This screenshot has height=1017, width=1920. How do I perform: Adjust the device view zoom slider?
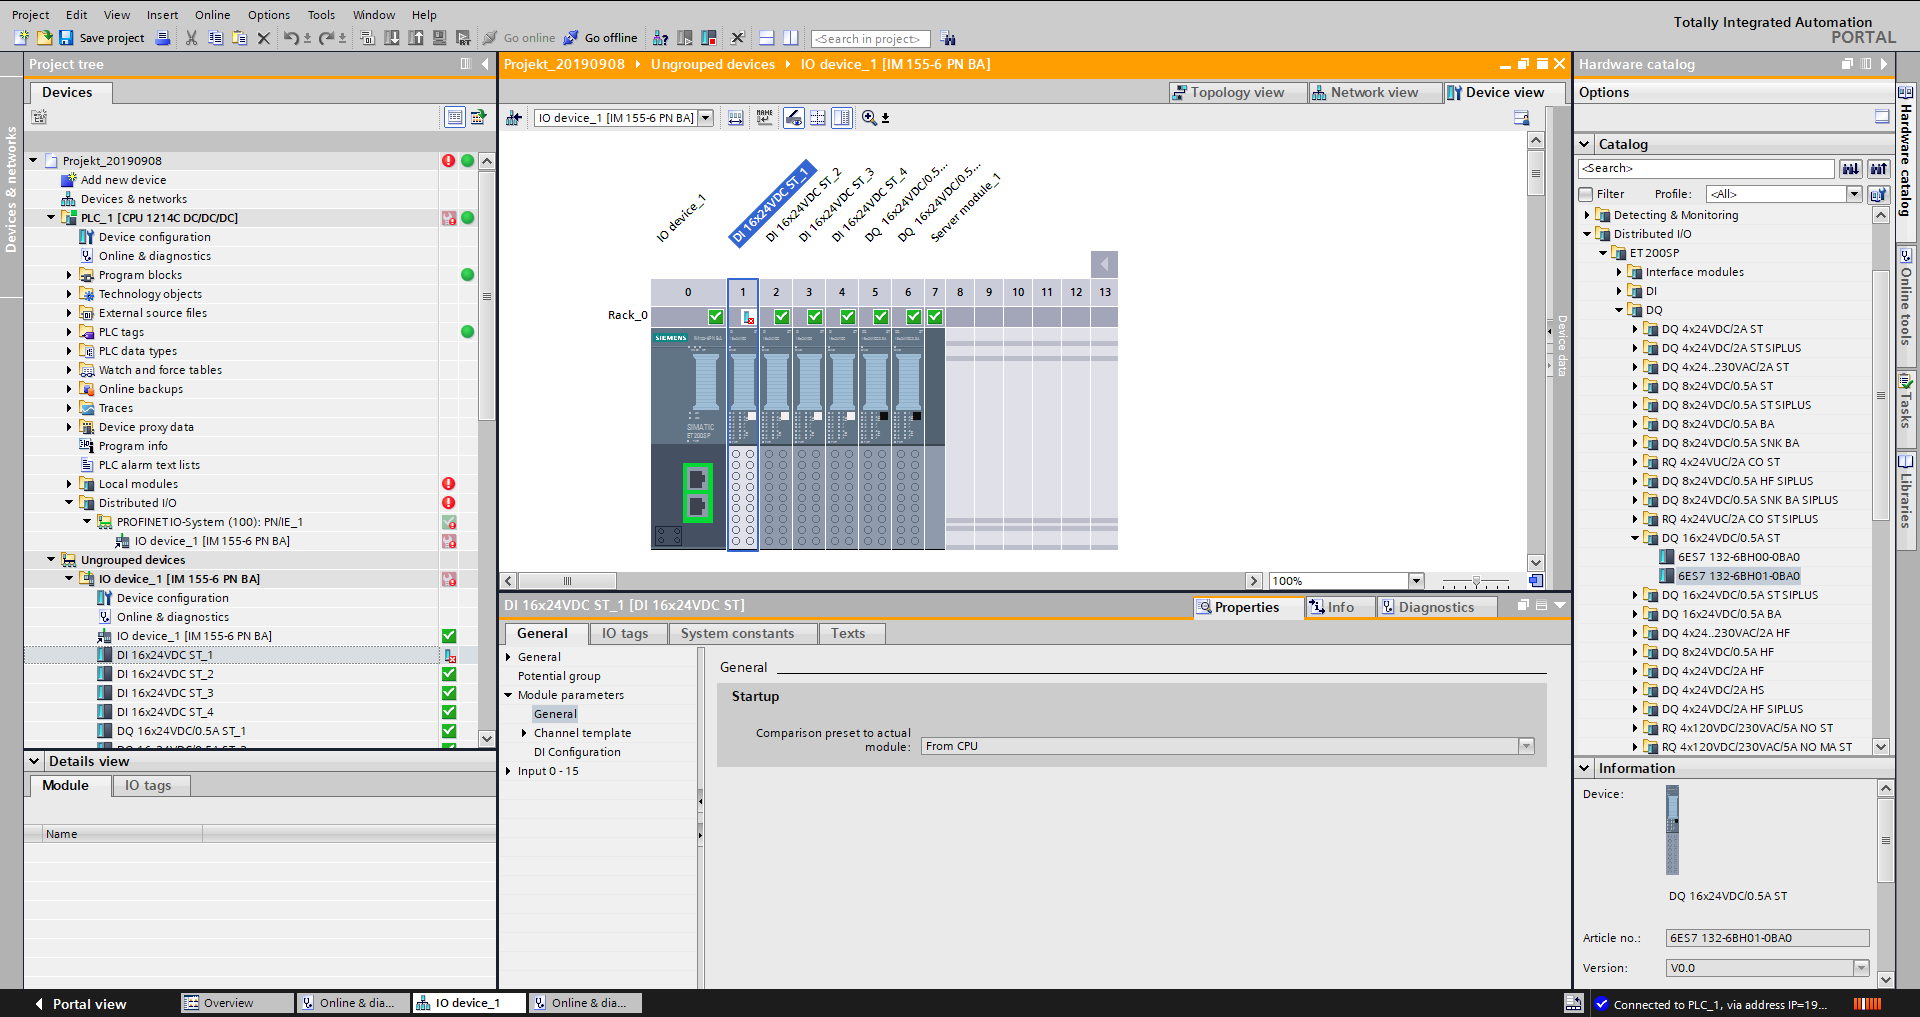pyautogui.click(x=1476, y=581)
